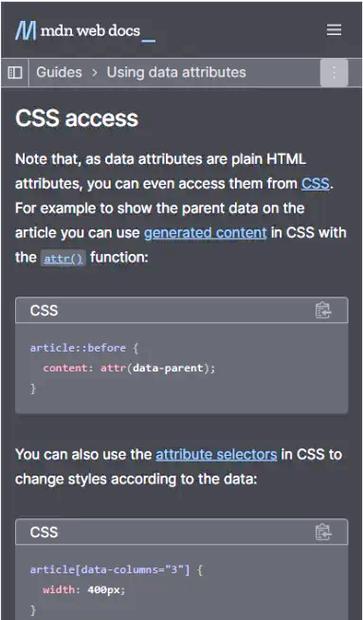363x620 pixels.
Task: Open the generated content link
Action: tap(205, 233)
